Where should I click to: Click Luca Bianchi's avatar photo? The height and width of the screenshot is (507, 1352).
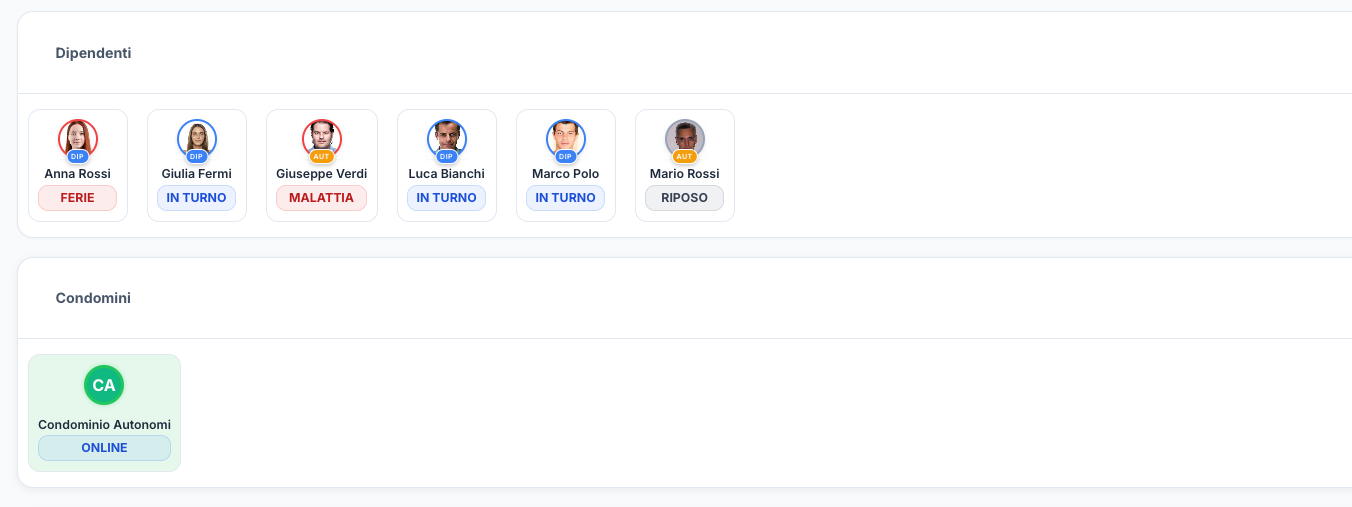pyautogui.click(x=447, y=137)
